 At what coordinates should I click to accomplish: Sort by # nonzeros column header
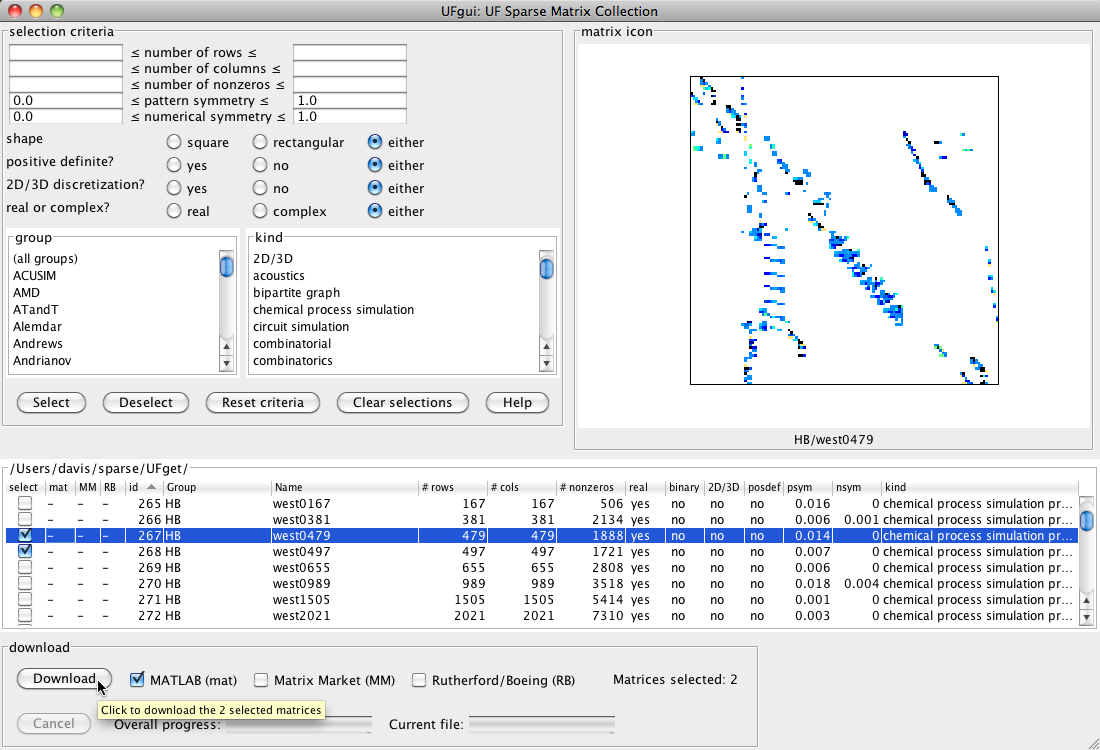pos(588,487)
